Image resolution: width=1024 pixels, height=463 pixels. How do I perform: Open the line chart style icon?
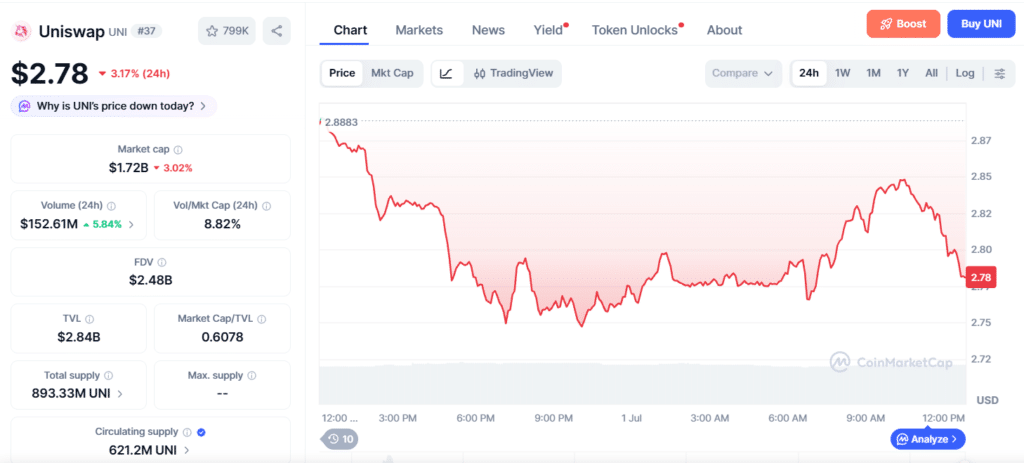click(x=447, y=73)
